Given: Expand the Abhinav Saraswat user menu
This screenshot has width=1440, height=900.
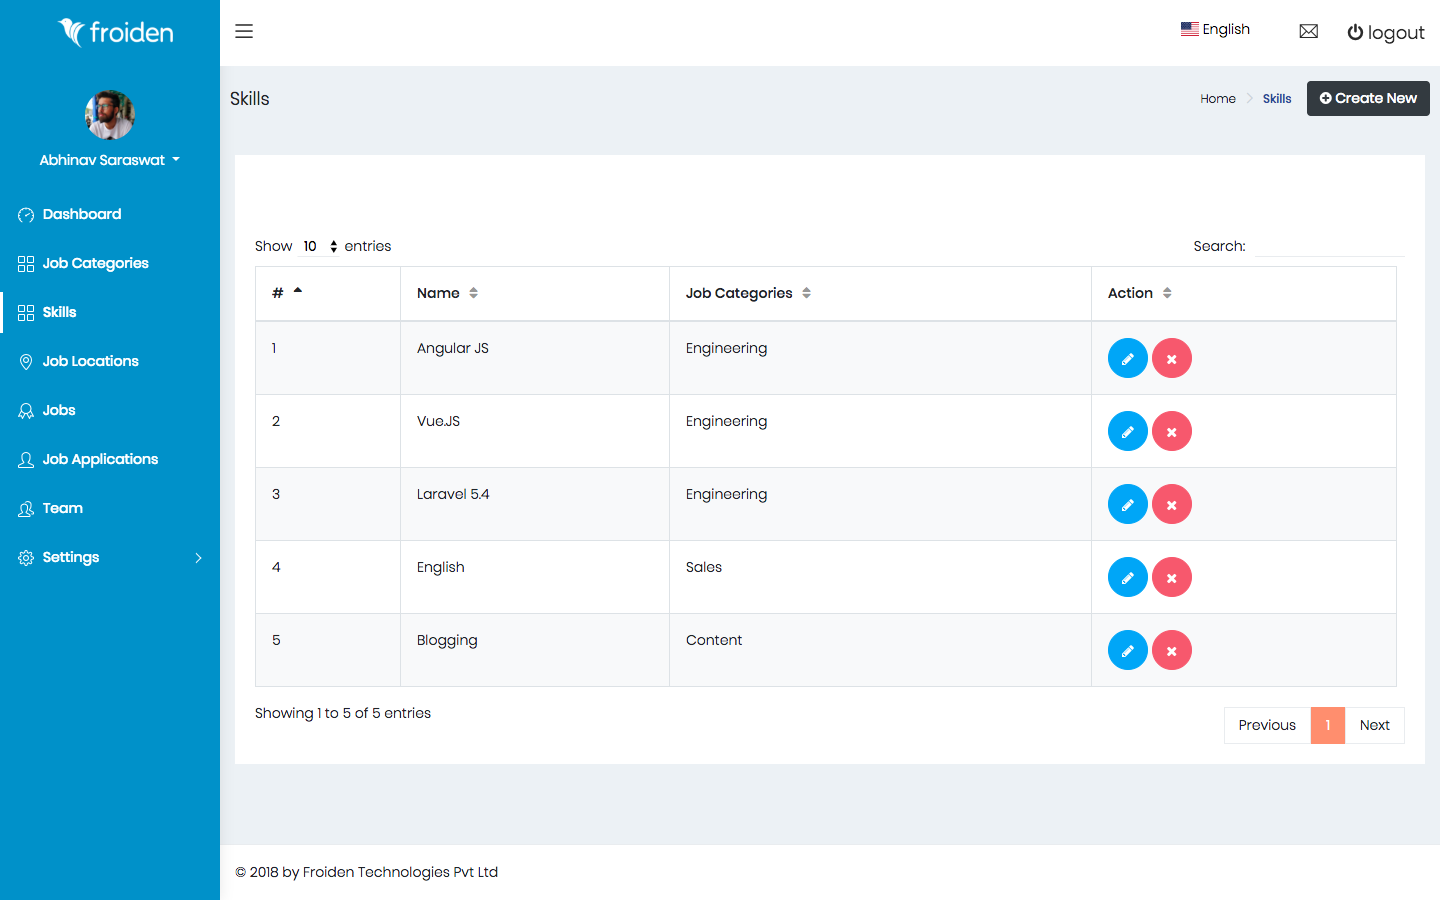Looking at the screenshot, I should [109, 160].
